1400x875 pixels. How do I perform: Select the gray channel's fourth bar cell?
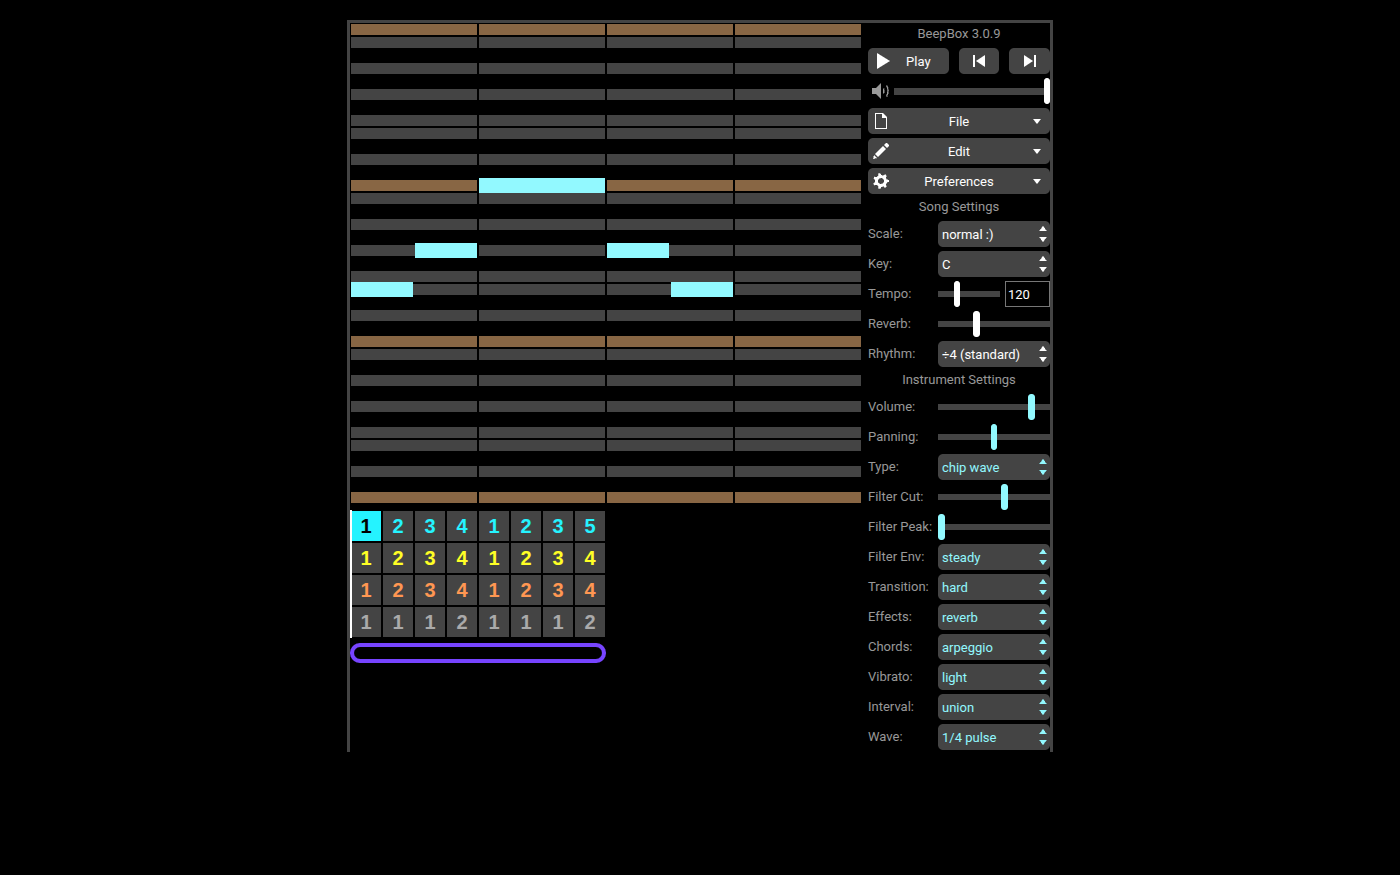click(x=462, y=622)
